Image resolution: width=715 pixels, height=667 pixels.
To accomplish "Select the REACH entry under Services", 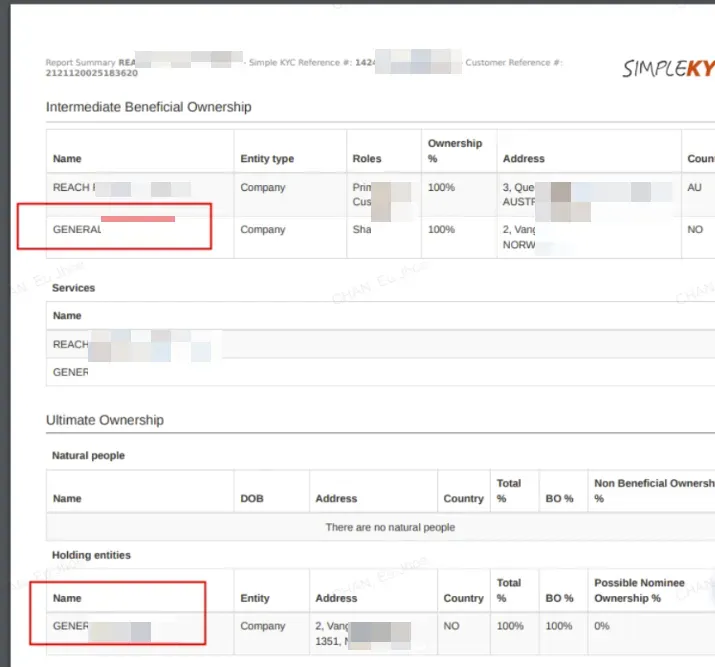I will [x=71, y=344].
